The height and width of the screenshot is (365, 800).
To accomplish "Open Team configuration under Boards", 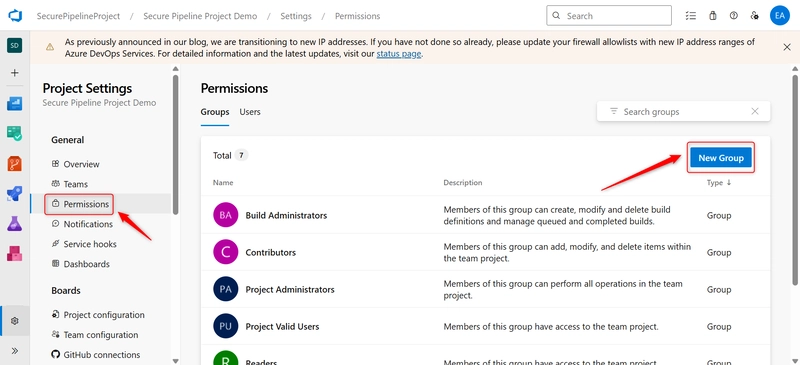I will [x=101, y=335].
